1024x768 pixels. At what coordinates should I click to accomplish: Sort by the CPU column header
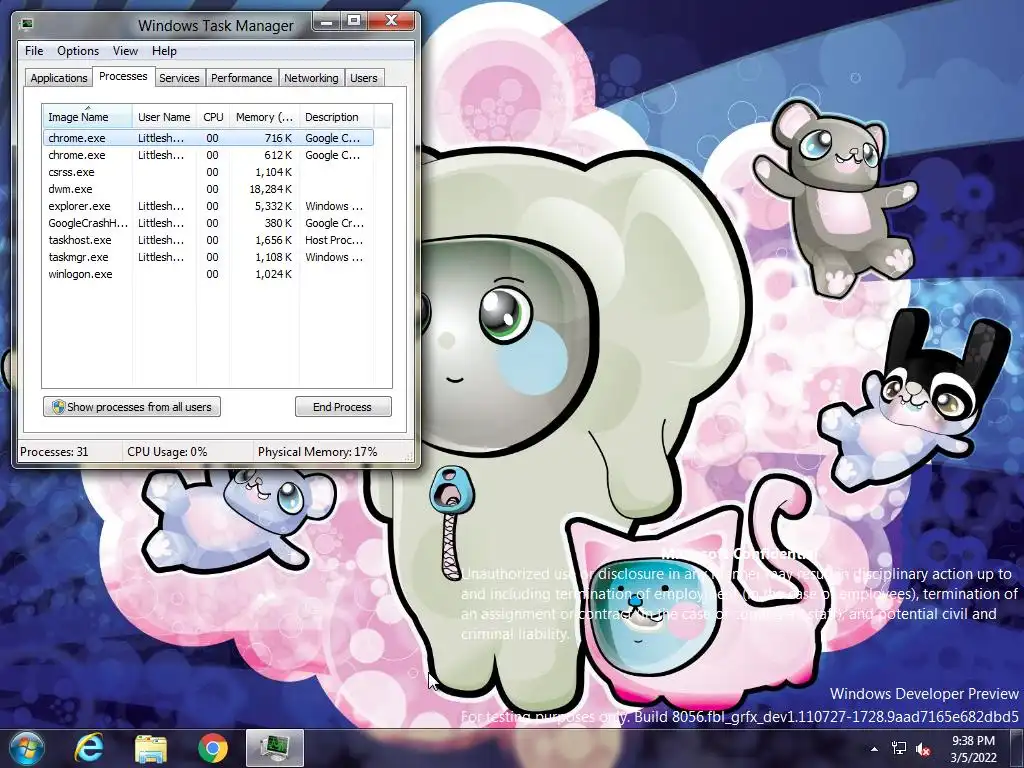(x=213, y=117)
